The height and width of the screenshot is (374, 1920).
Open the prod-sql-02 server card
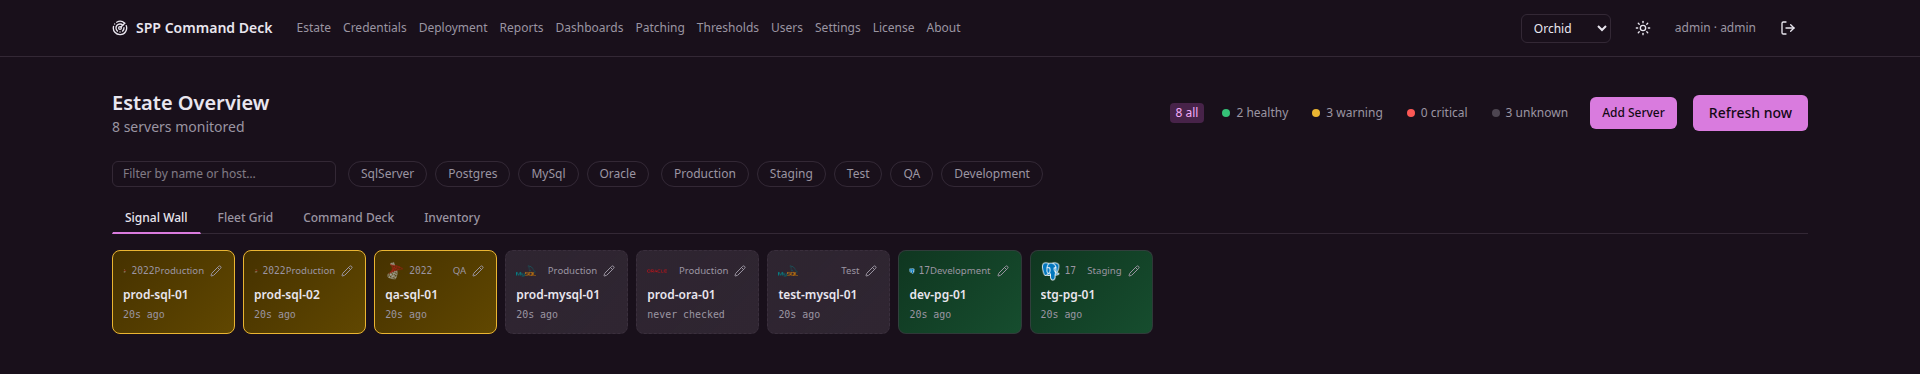click(x=304, y=292)
